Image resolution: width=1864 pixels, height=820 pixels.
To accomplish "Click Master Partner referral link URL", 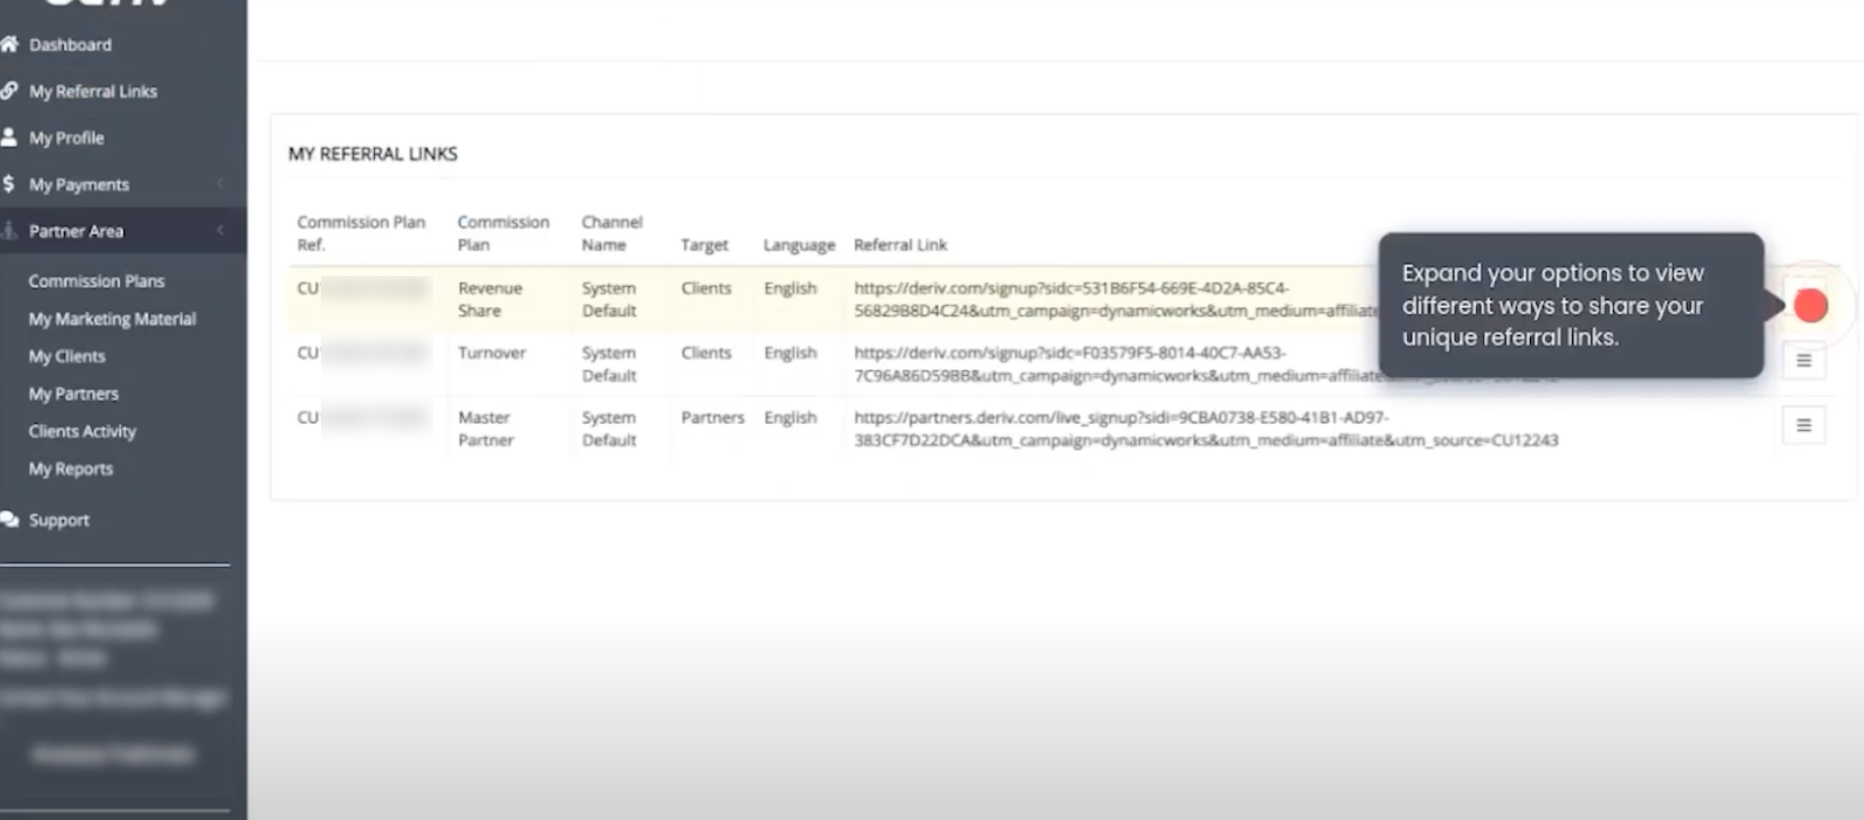I will (1206, 428).
